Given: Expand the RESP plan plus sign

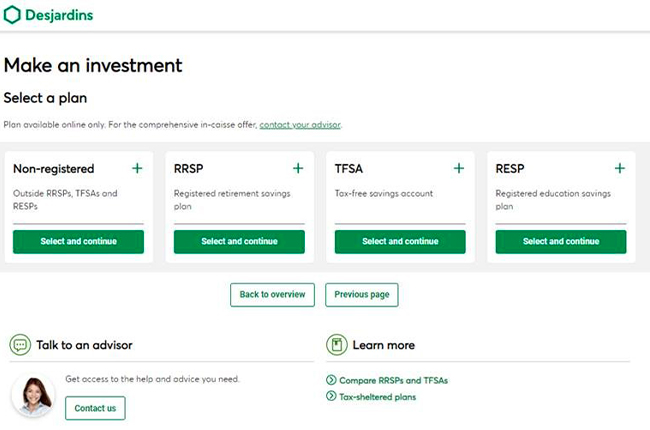Looking at the screenshot, I should [x=620, y=169].
